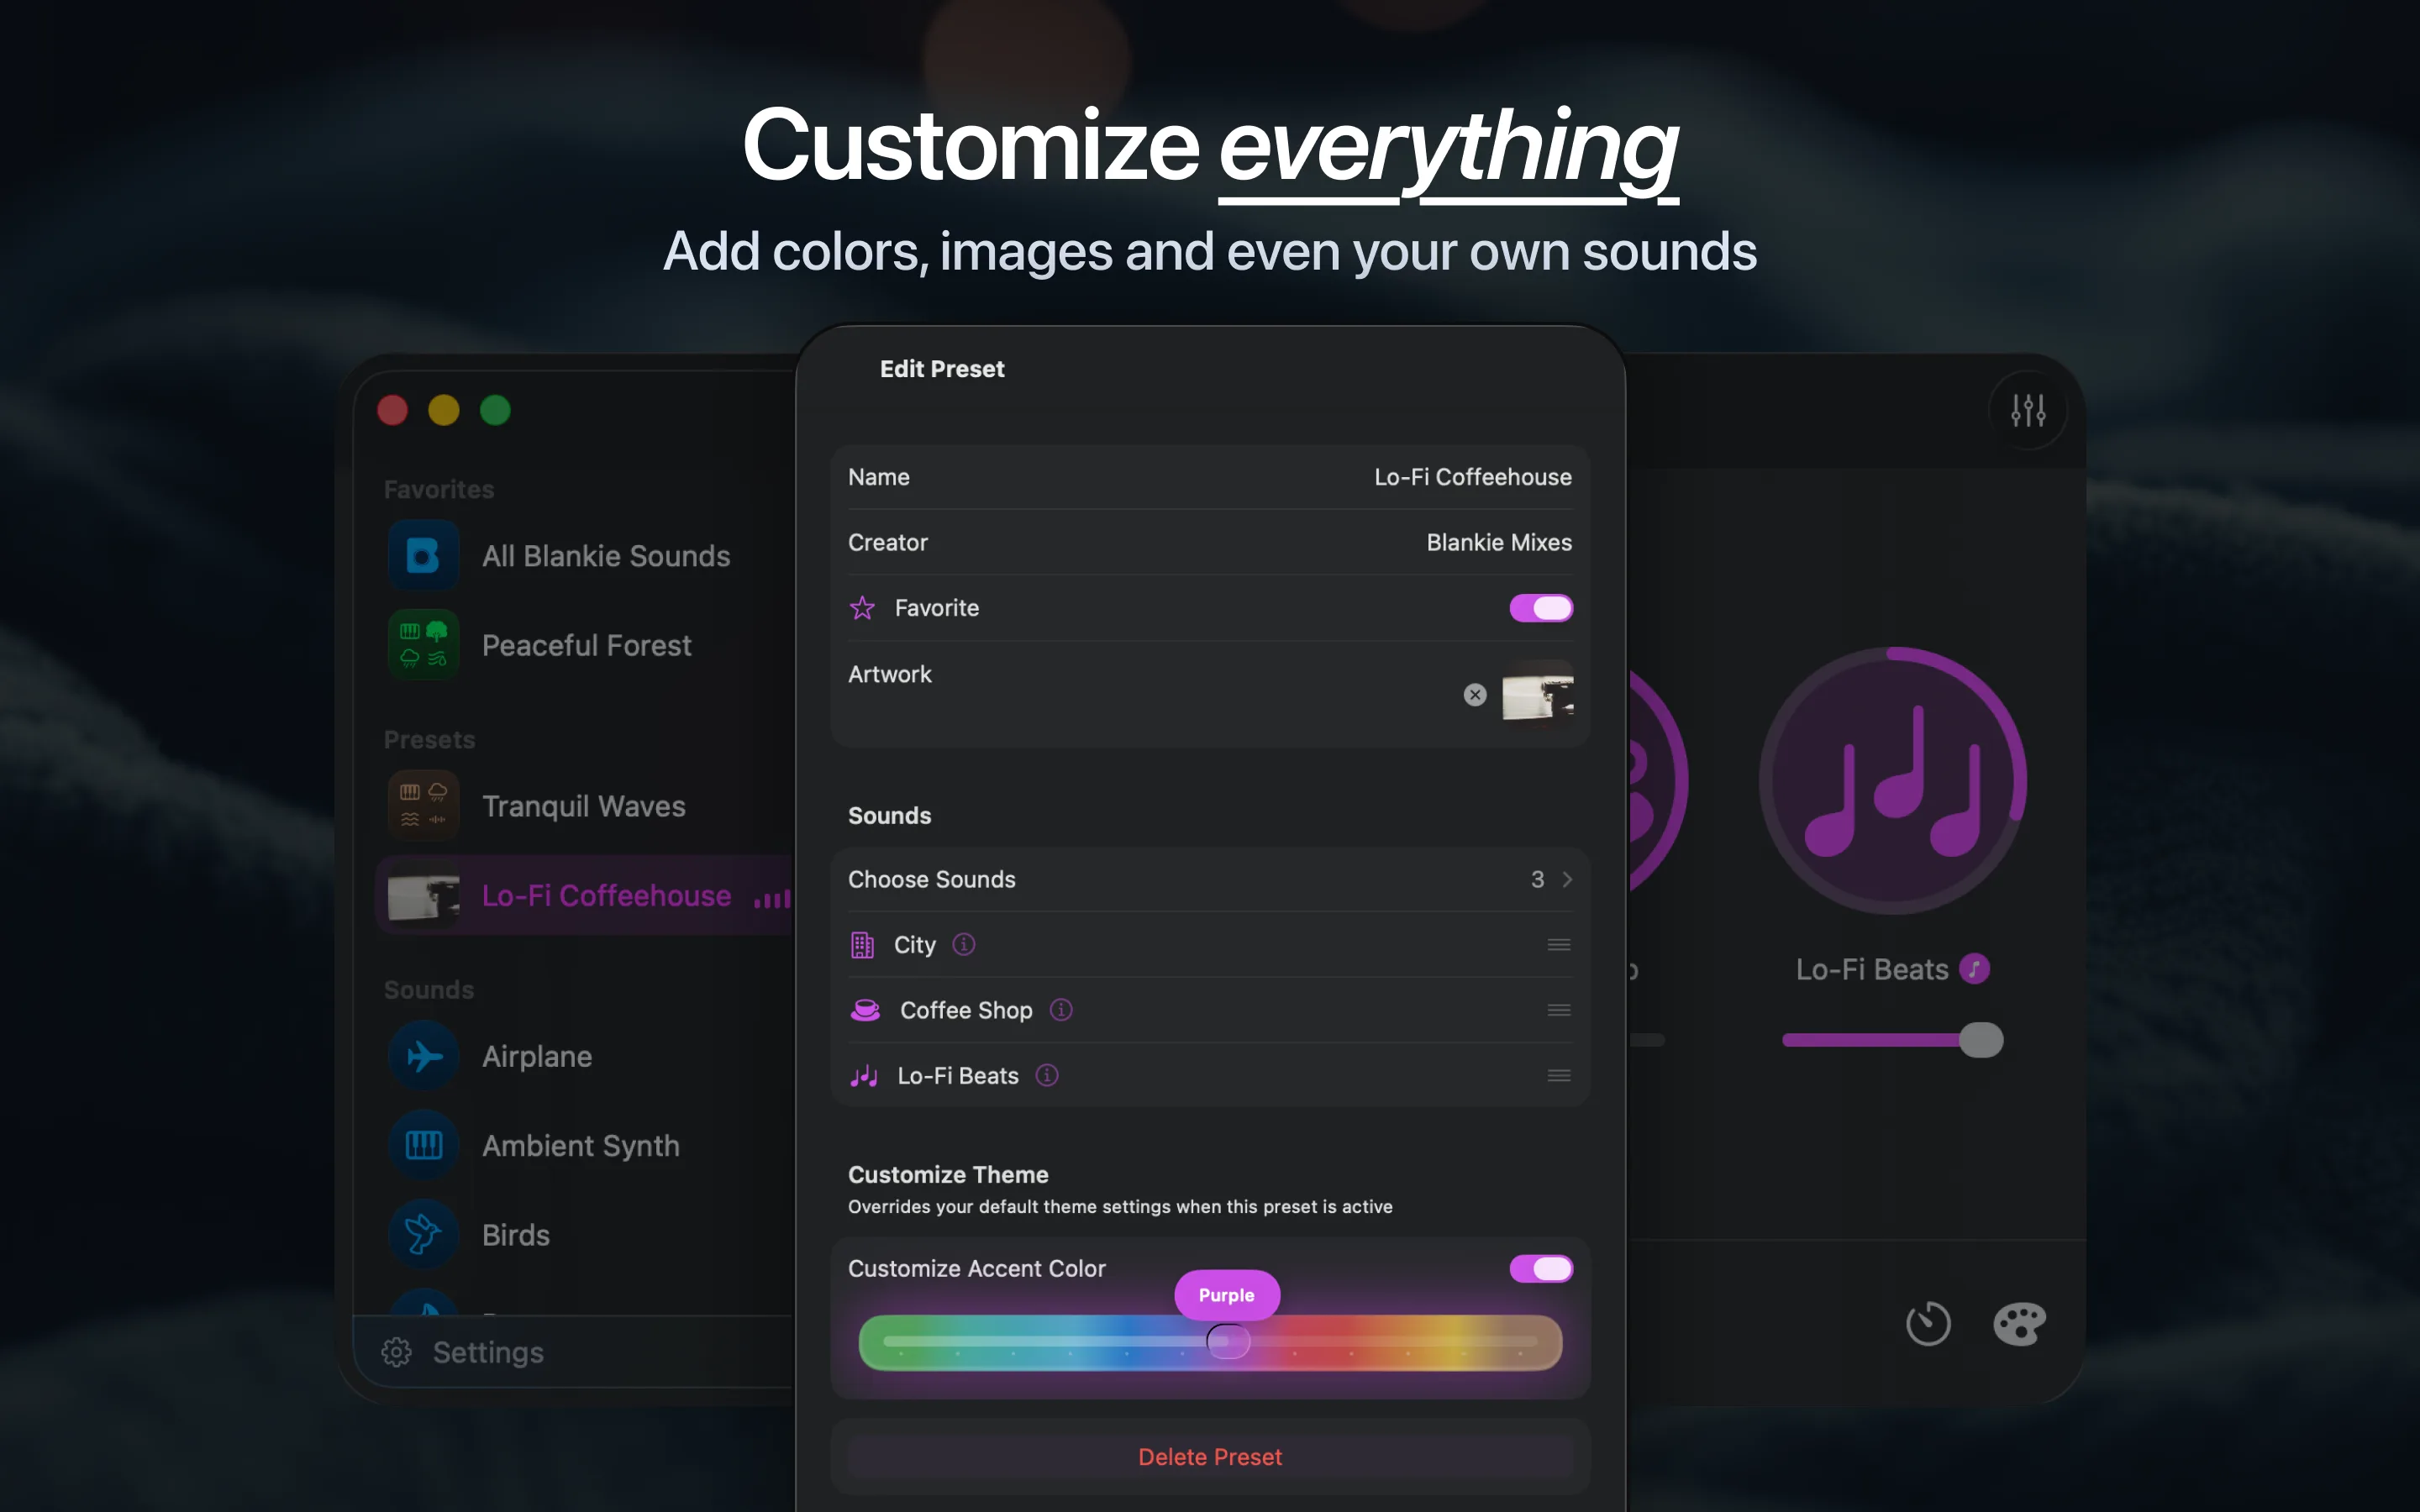
Task: Click the Lo-Fi Coffeehouse thumbnail in sidebar
Action: [423, 895]
